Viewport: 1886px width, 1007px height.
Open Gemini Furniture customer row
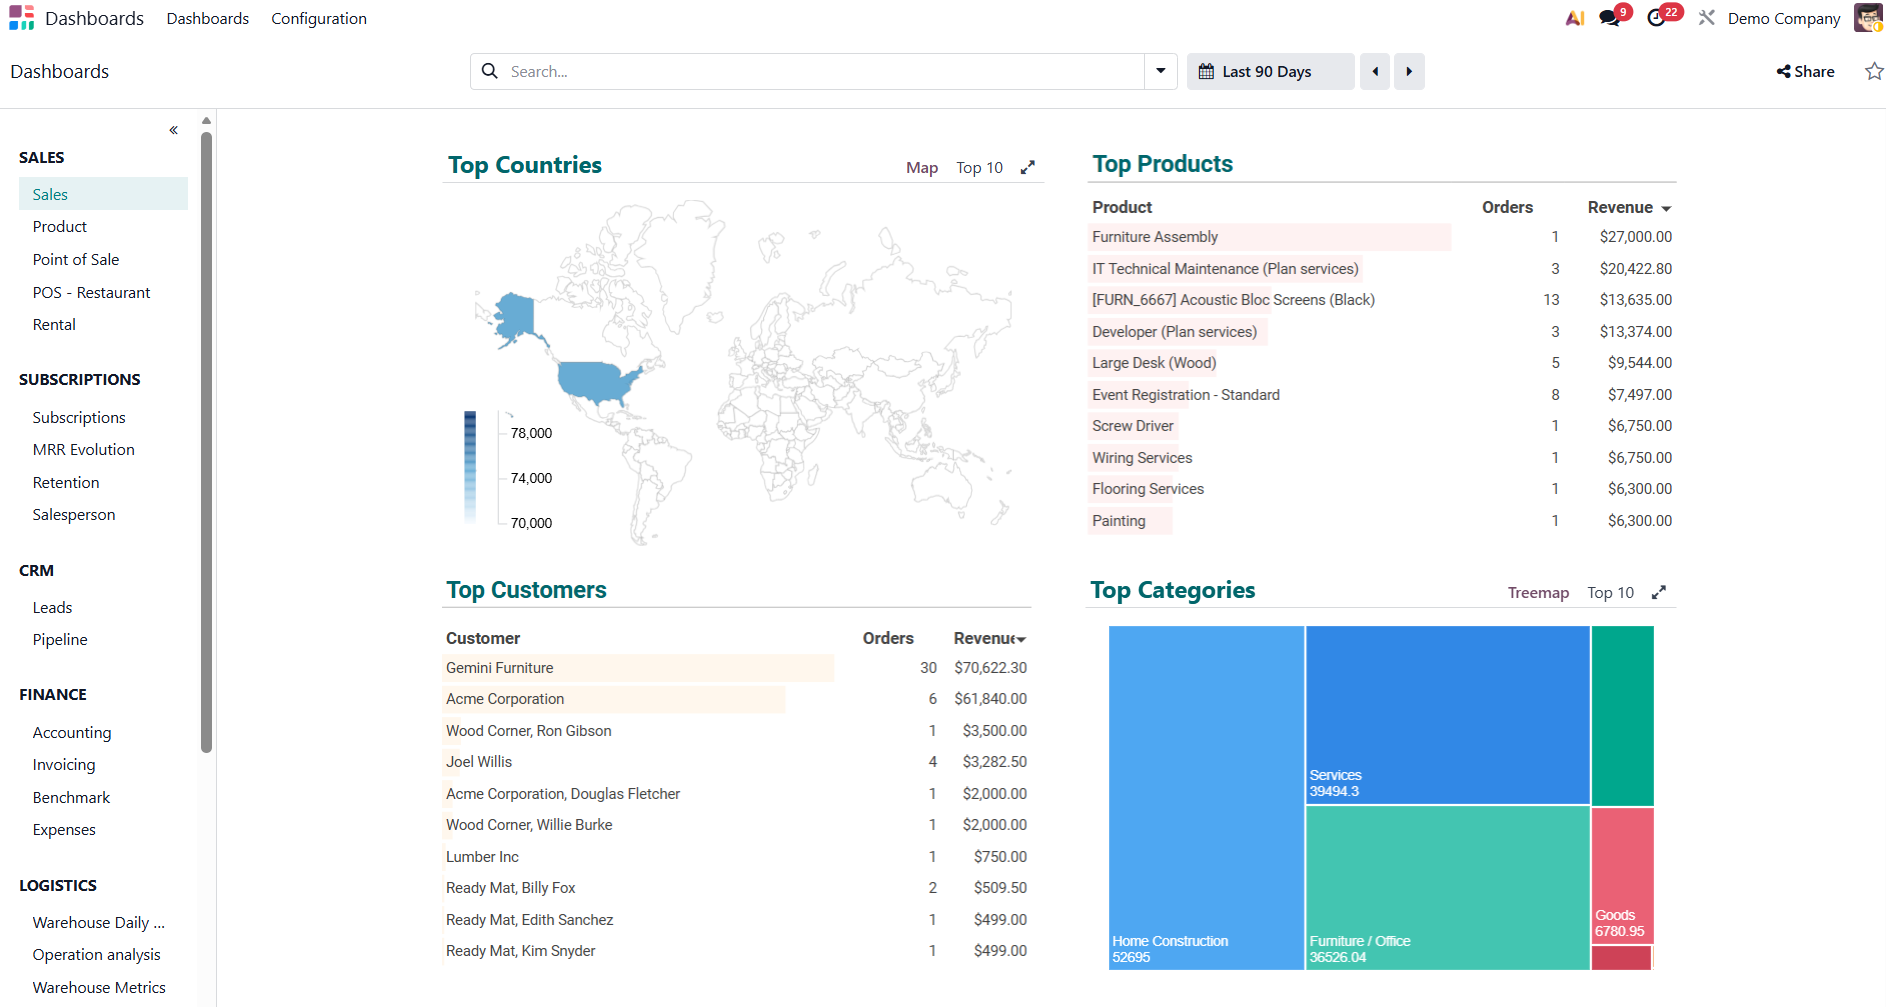[500, 667]
